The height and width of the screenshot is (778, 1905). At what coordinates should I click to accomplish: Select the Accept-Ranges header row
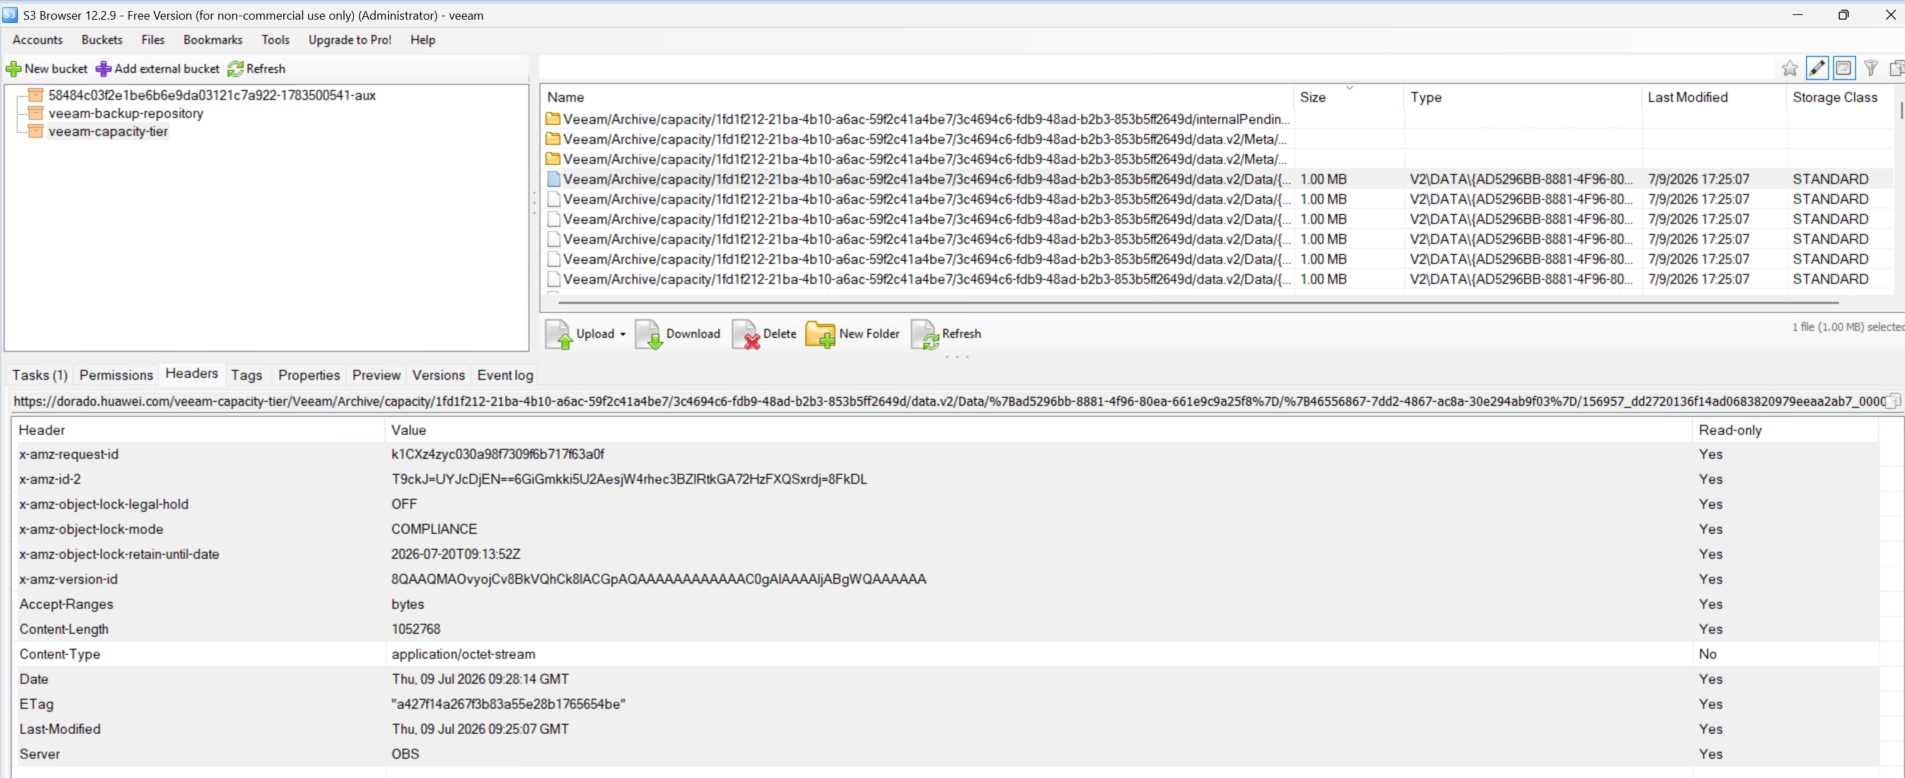pyautogui.click(x=946, y=604)
